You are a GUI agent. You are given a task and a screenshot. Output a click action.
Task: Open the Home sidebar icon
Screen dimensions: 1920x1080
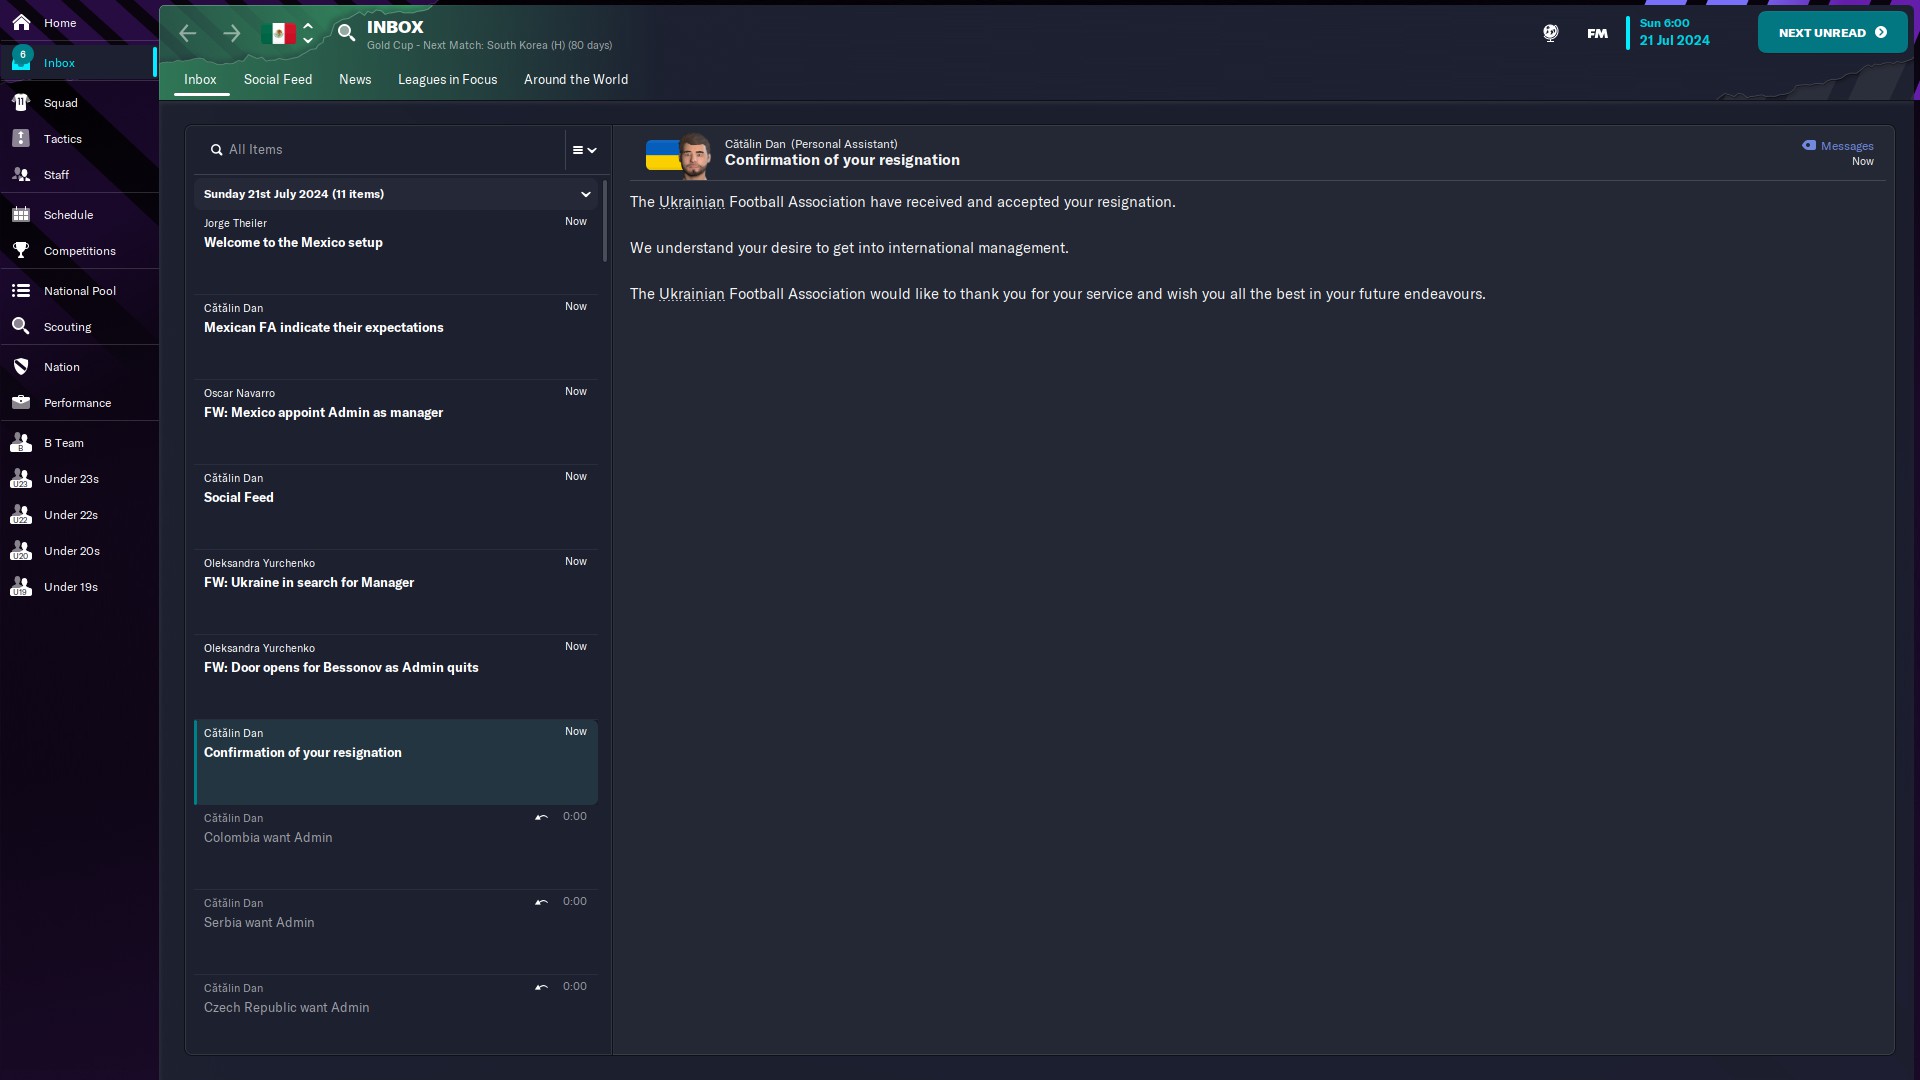pos(21,22)
